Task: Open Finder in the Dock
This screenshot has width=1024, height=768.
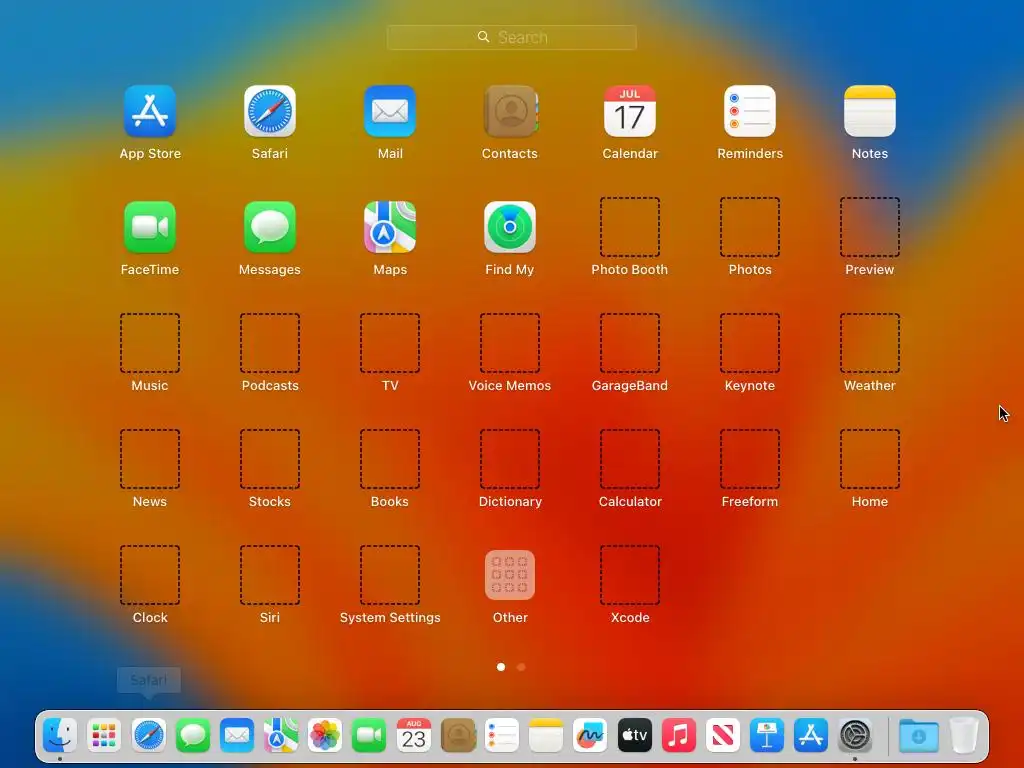Action: [59, 735]
